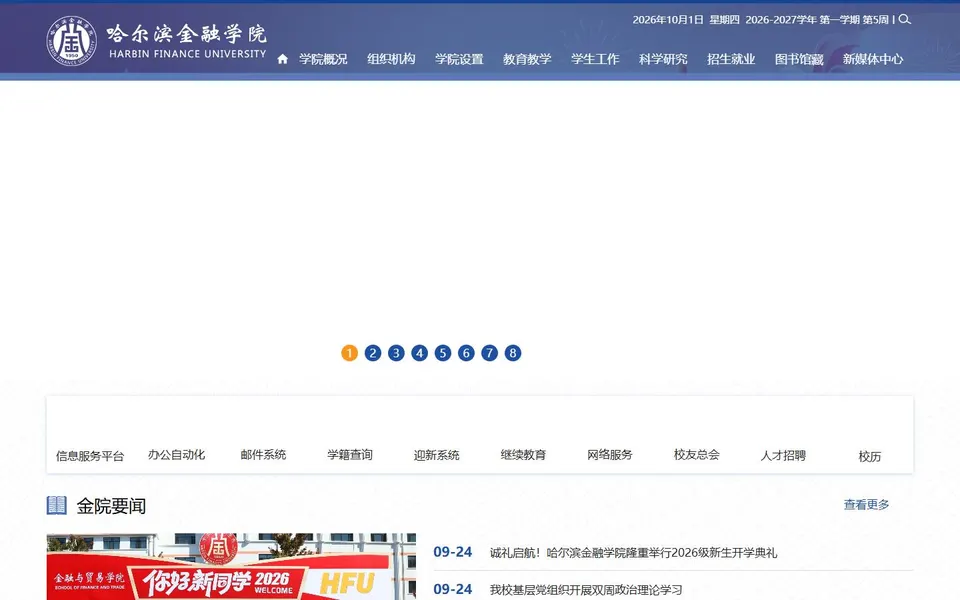Show carousel slide 7
Screen dimensions: 960x600
tap(489, 353)
